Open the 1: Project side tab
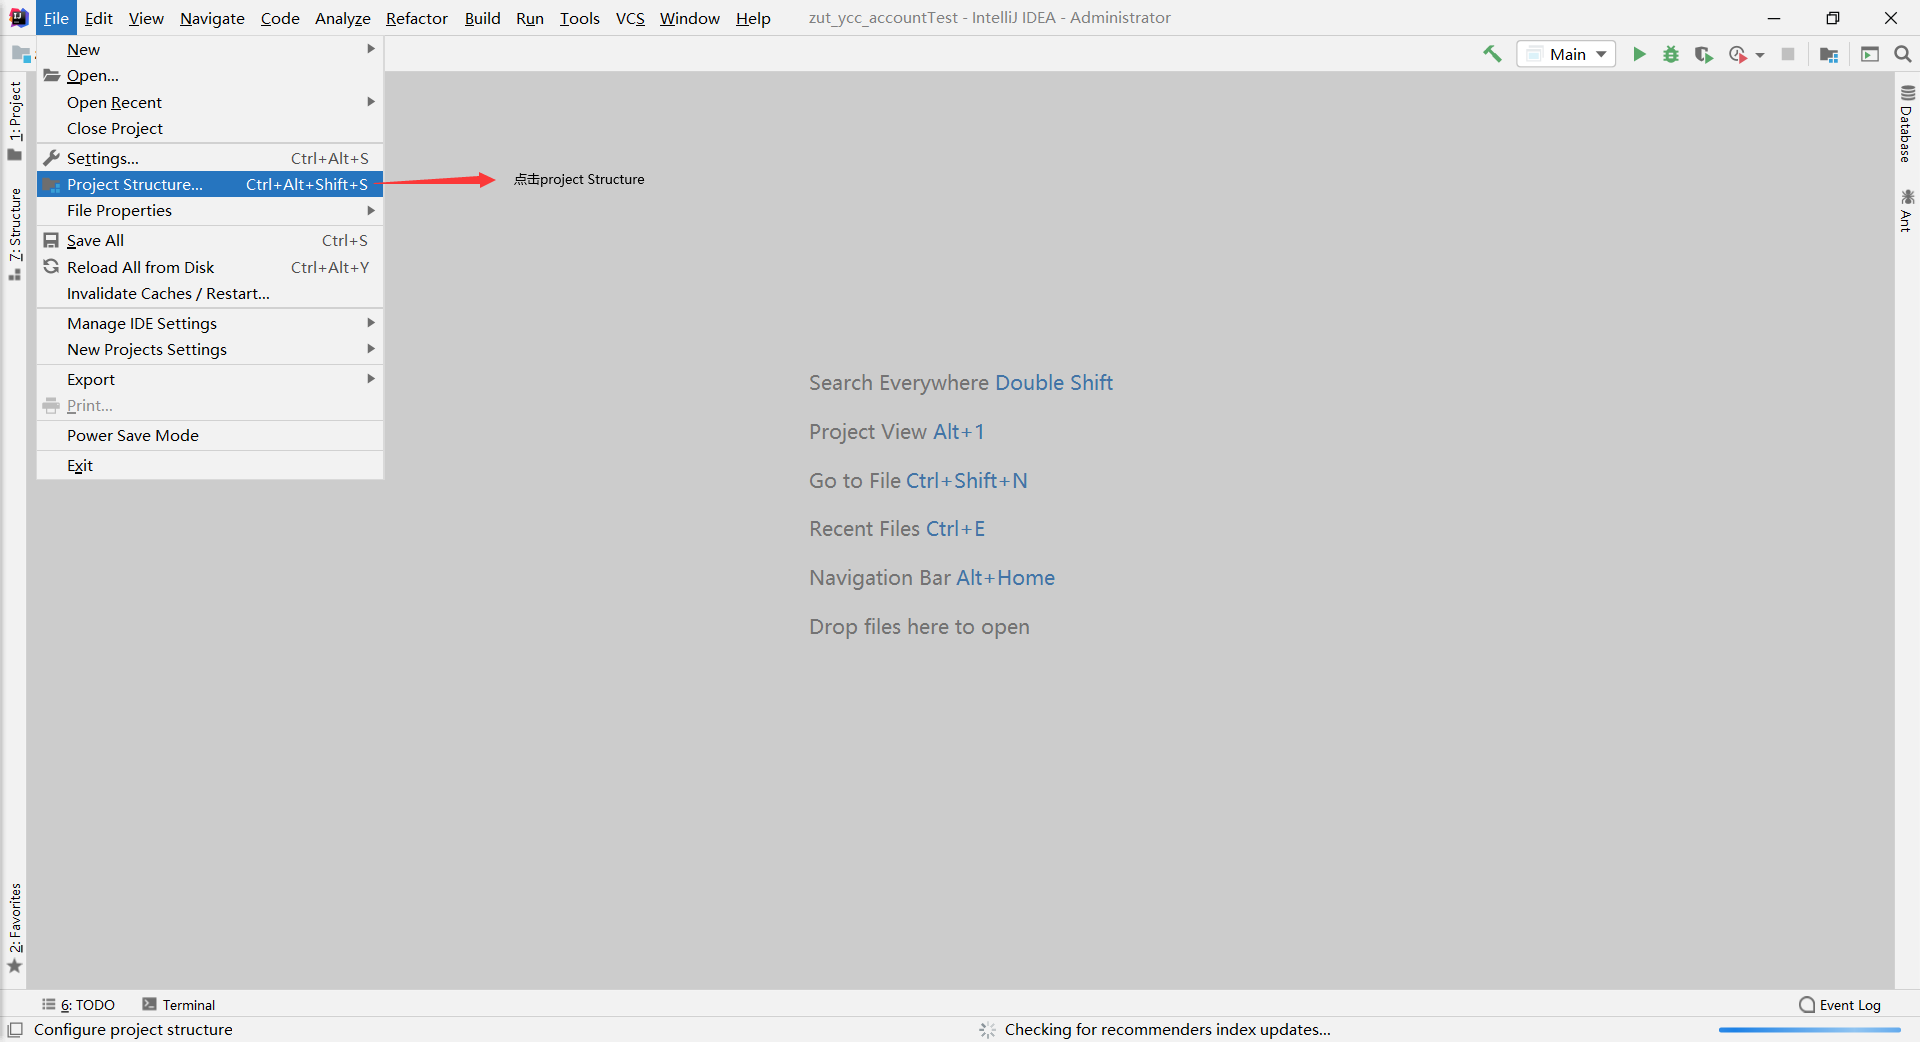Screen dimensions: 1920x1042 click(x=15, y=120)
